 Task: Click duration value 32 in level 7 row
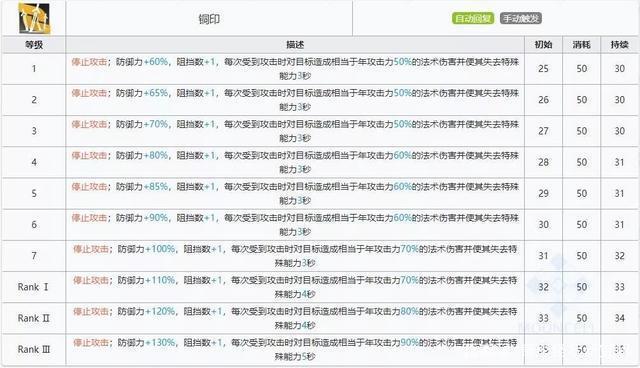(620, 256)
